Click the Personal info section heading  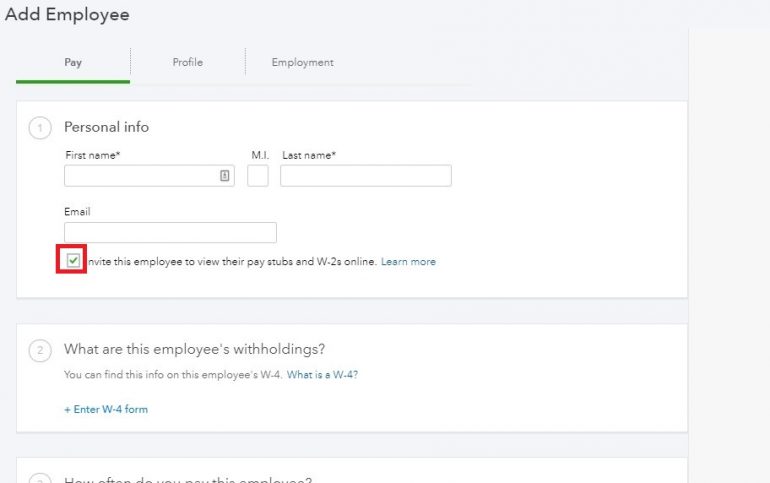[x=106, y=127]
